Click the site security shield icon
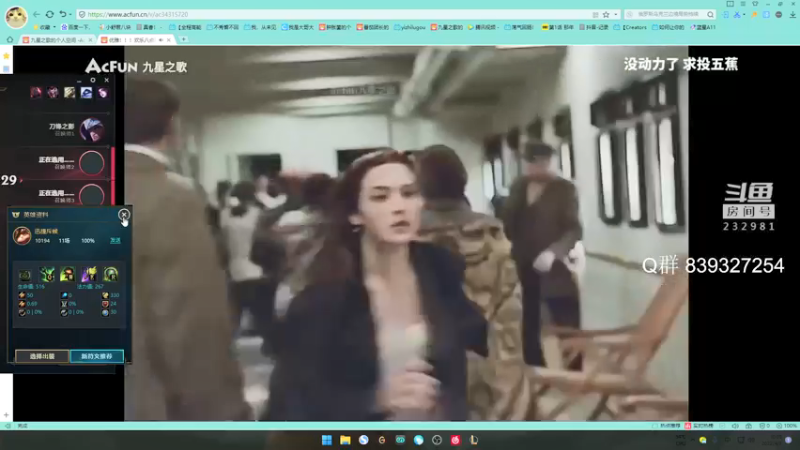The width and height of the screenshot is (800, 450). (82, 14)
